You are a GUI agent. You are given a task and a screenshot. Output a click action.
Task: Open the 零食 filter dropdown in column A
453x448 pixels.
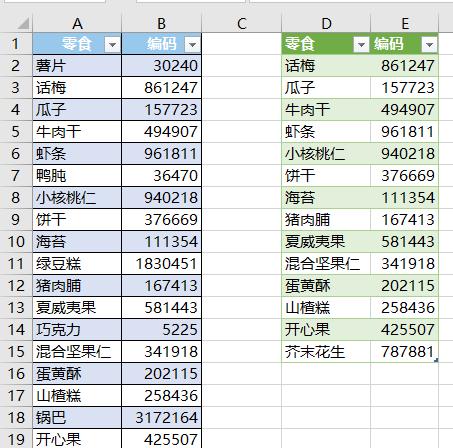click(112, 44)
